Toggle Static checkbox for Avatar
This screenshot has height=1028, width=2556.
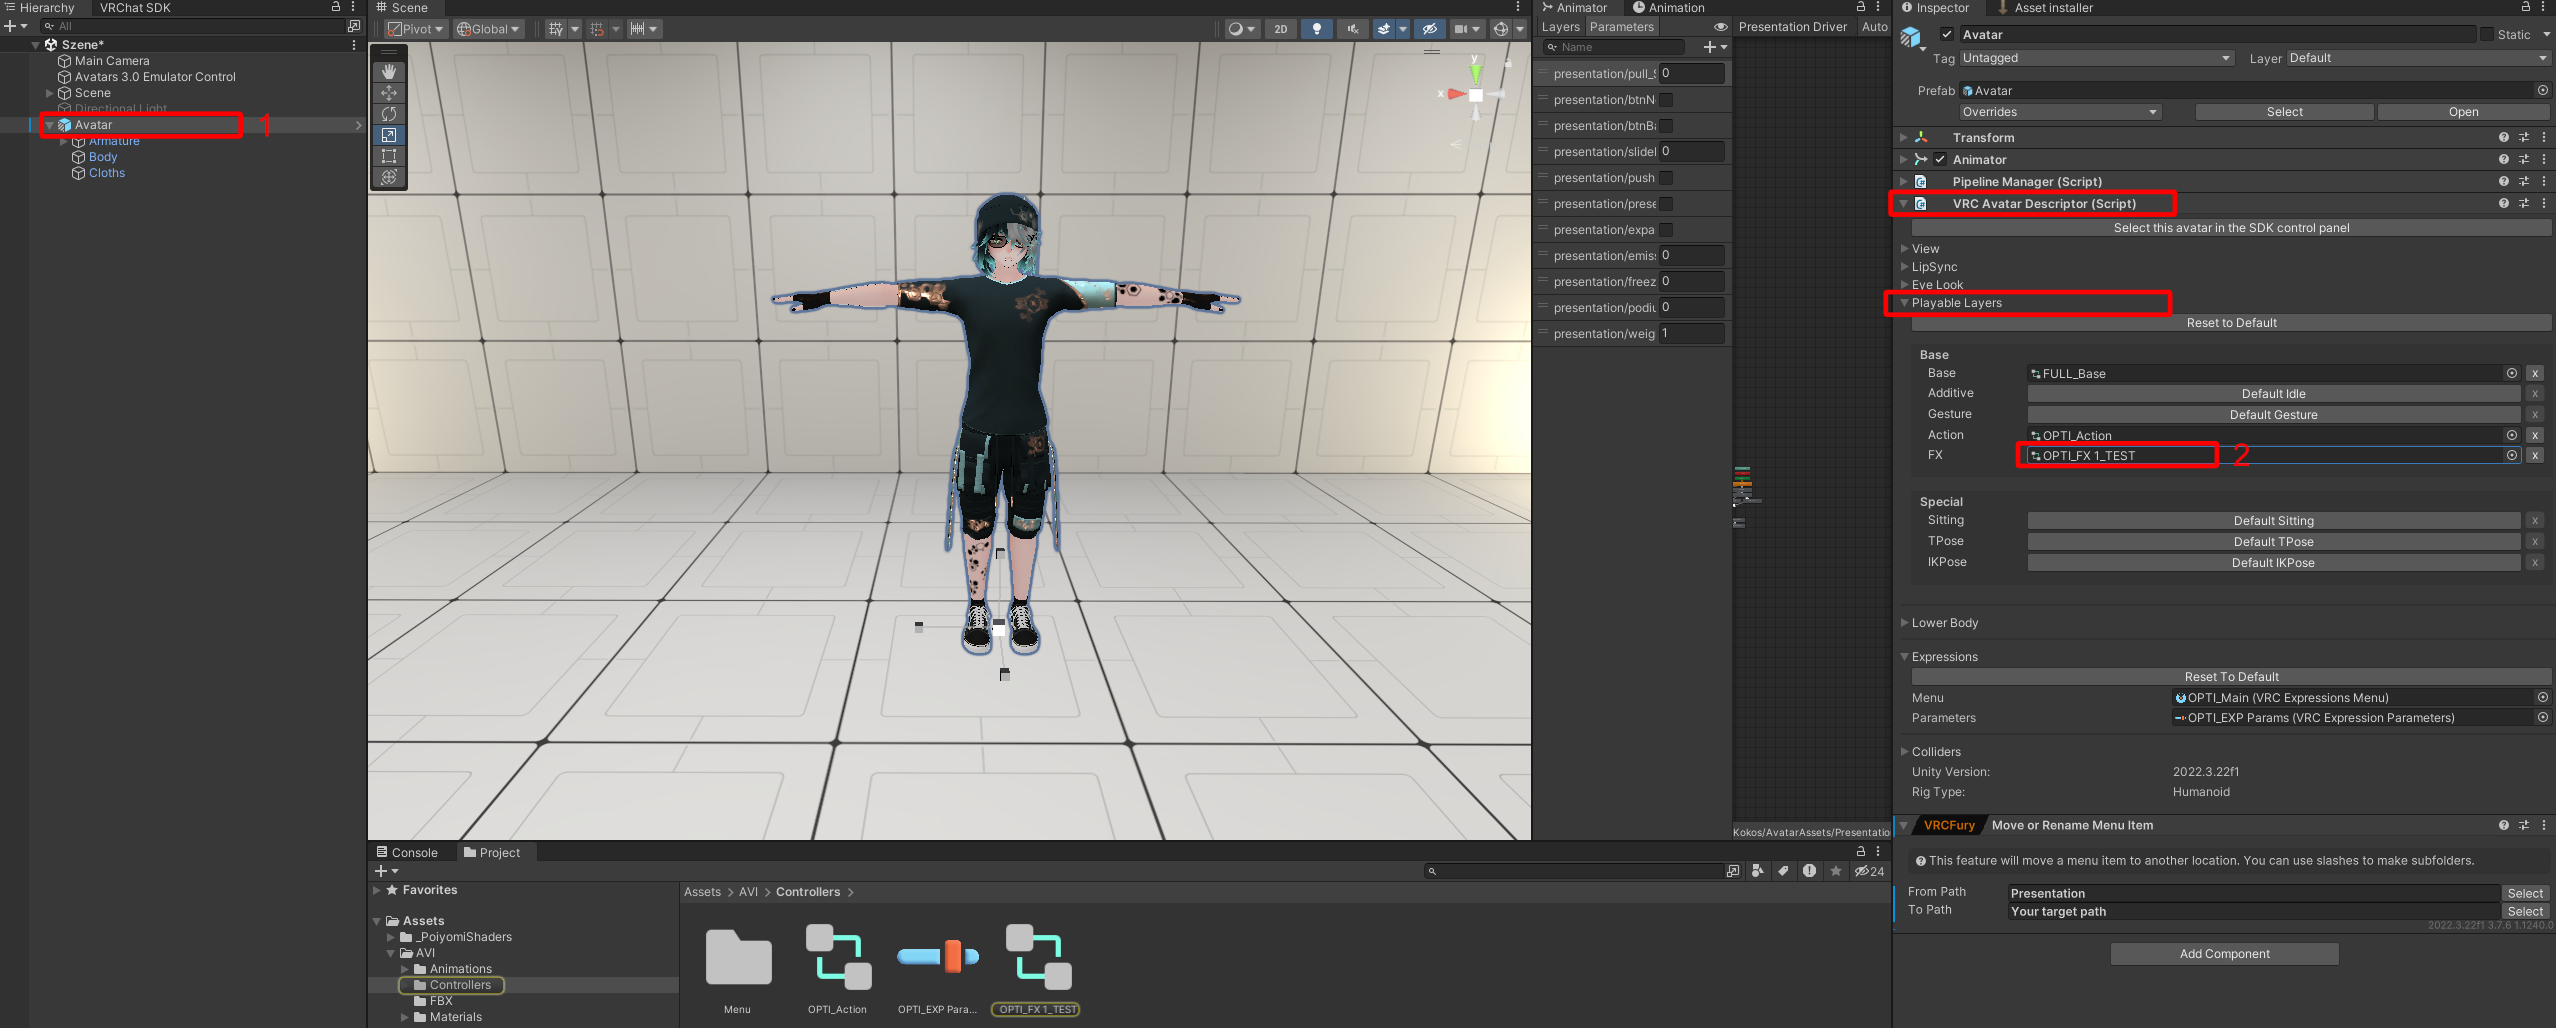click(2487, 34)
